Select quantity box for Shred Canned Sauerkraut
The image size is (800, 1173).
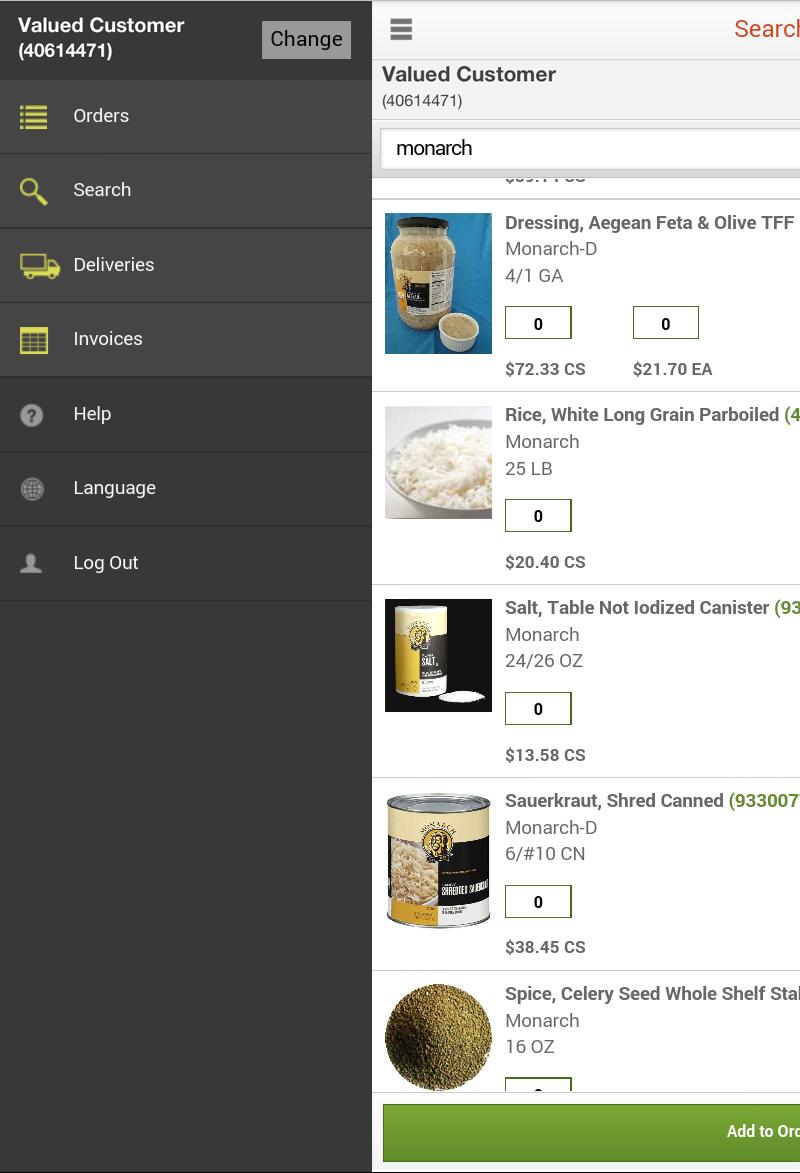(538, 902)
